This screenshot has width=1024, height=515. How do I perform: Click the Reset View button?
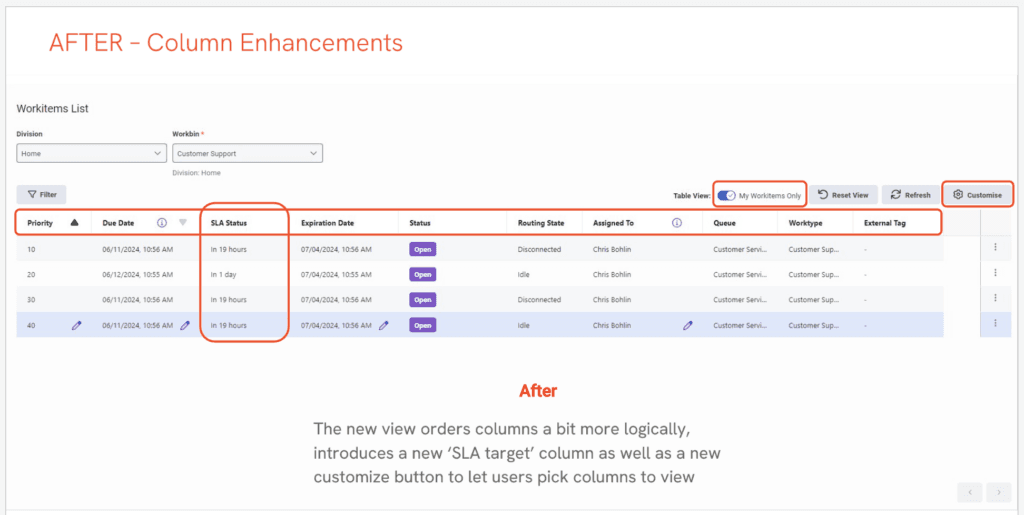[843, 195]
